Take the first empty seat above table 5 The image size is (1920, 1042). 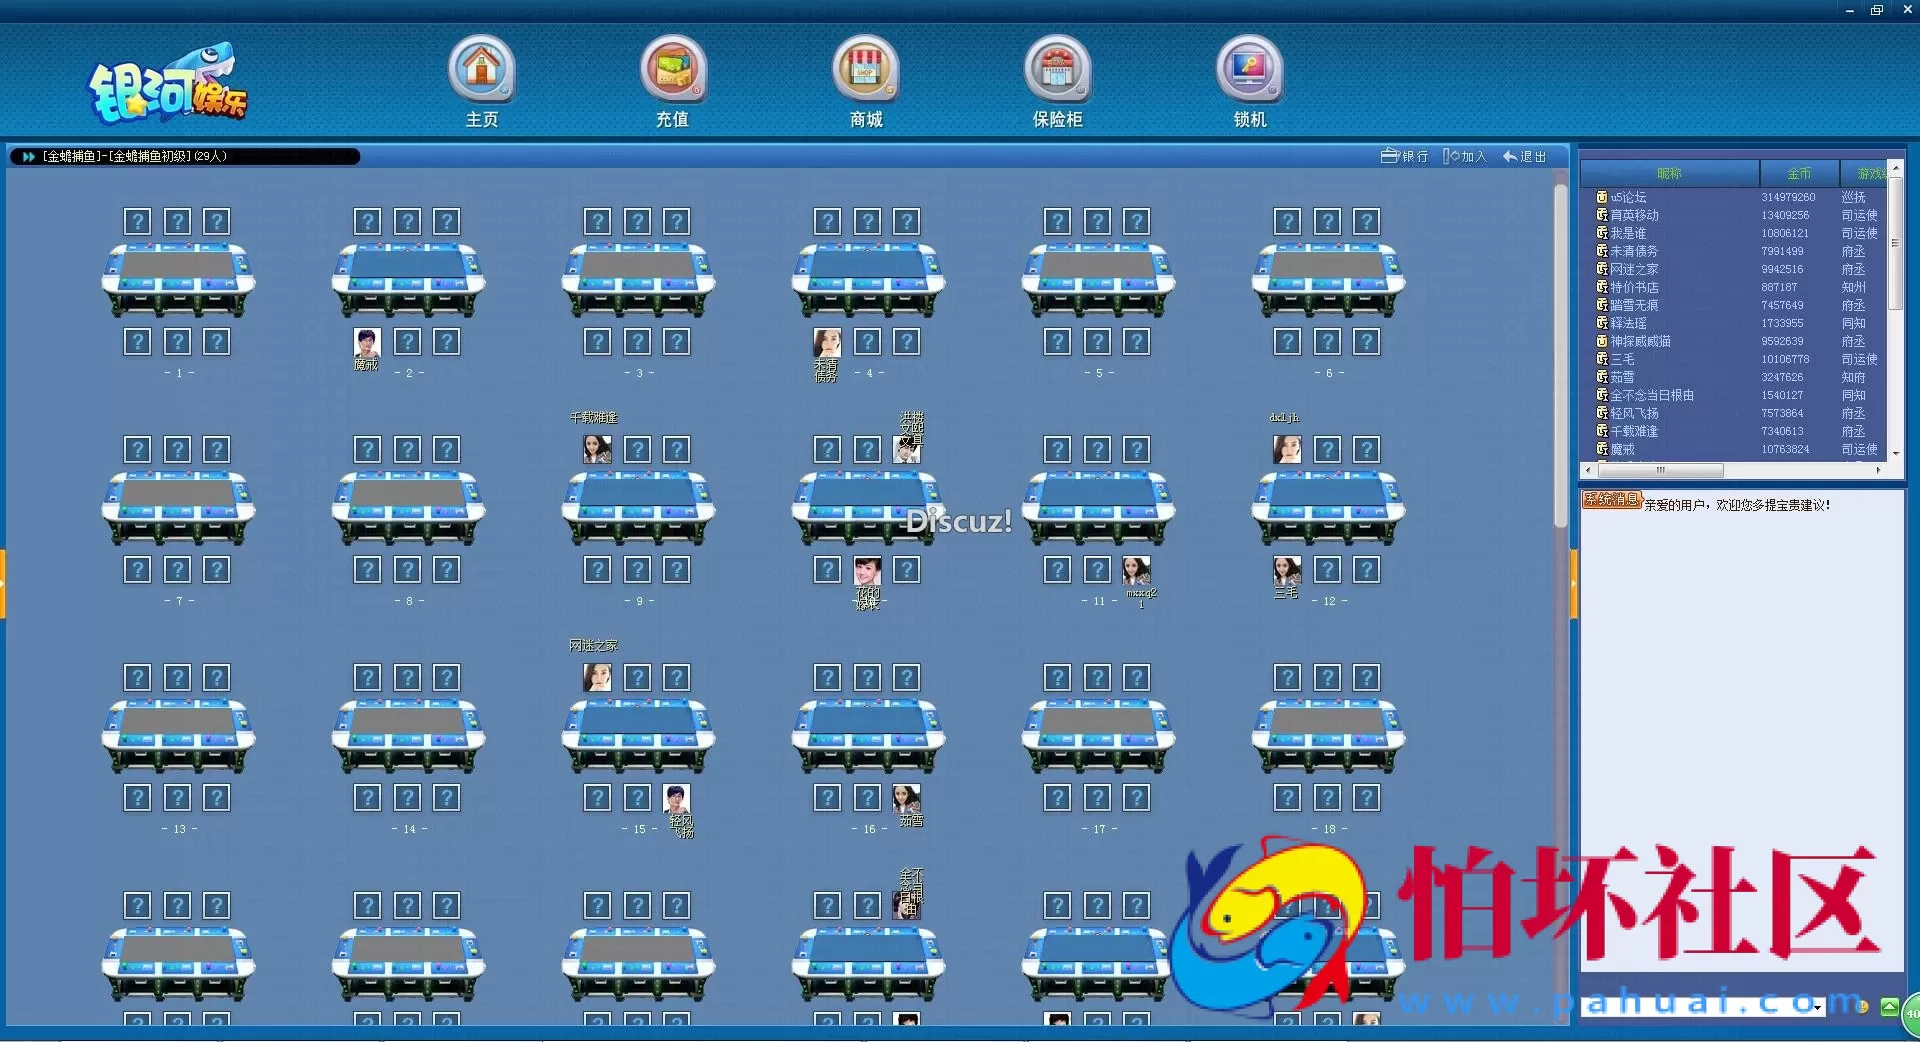[x=1058, y=222]
